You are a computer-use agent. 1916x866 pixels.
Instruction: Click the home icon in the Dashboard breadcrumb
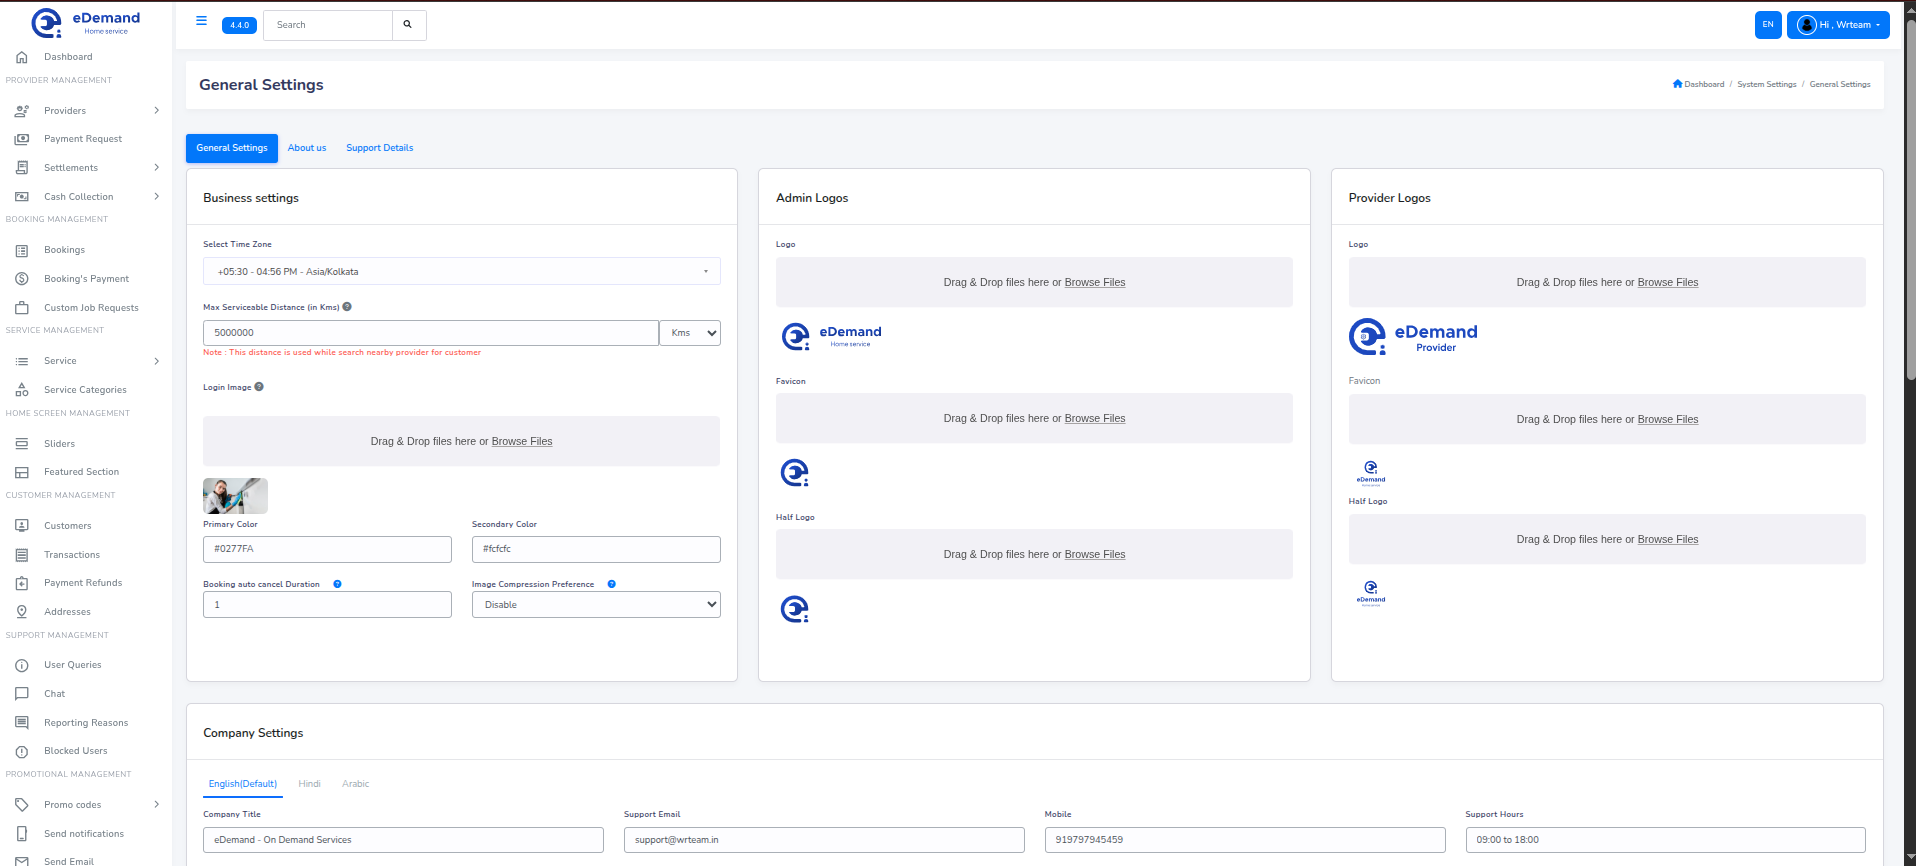[x=1677, y=84]
